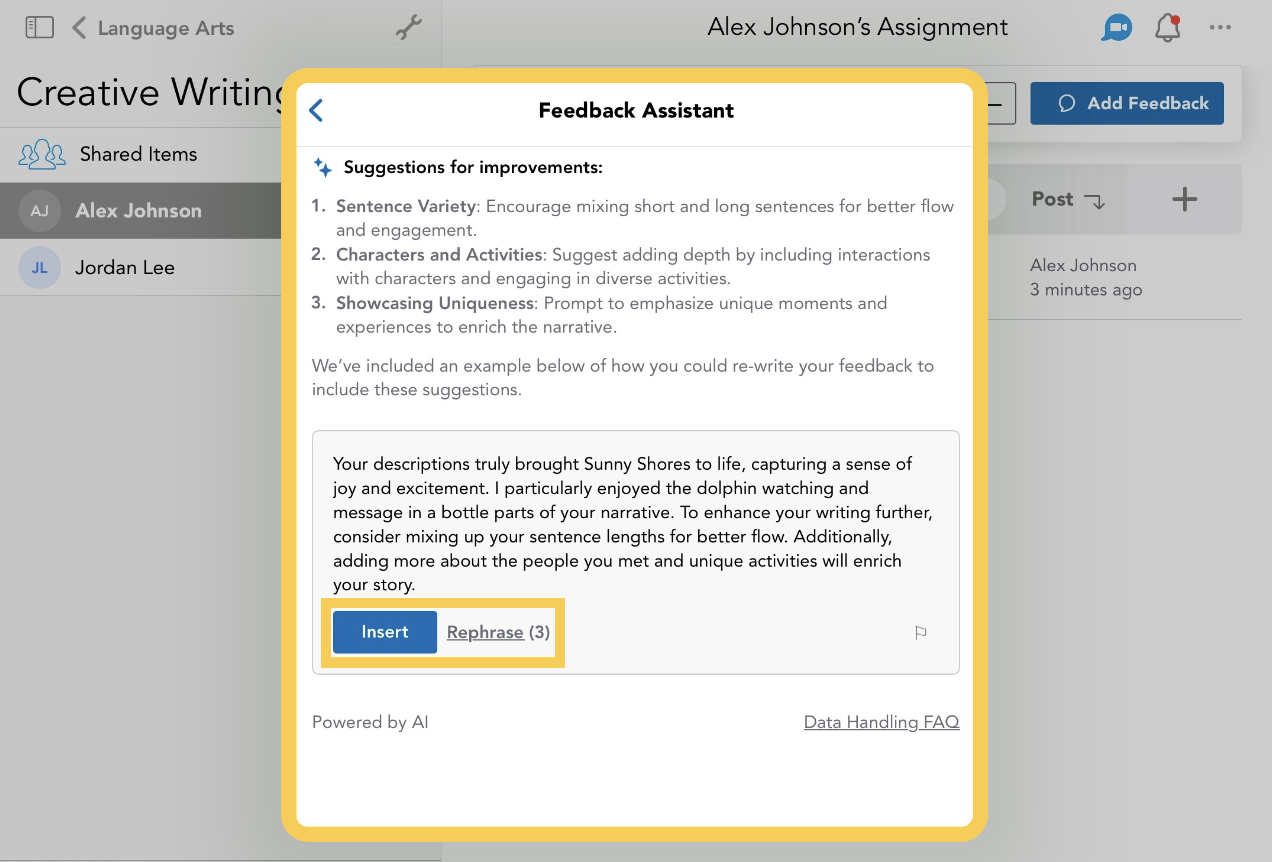1272x862 pixels.
Task: Click the '3 minutes ago' timestamp
Action: click(1086, 290)
